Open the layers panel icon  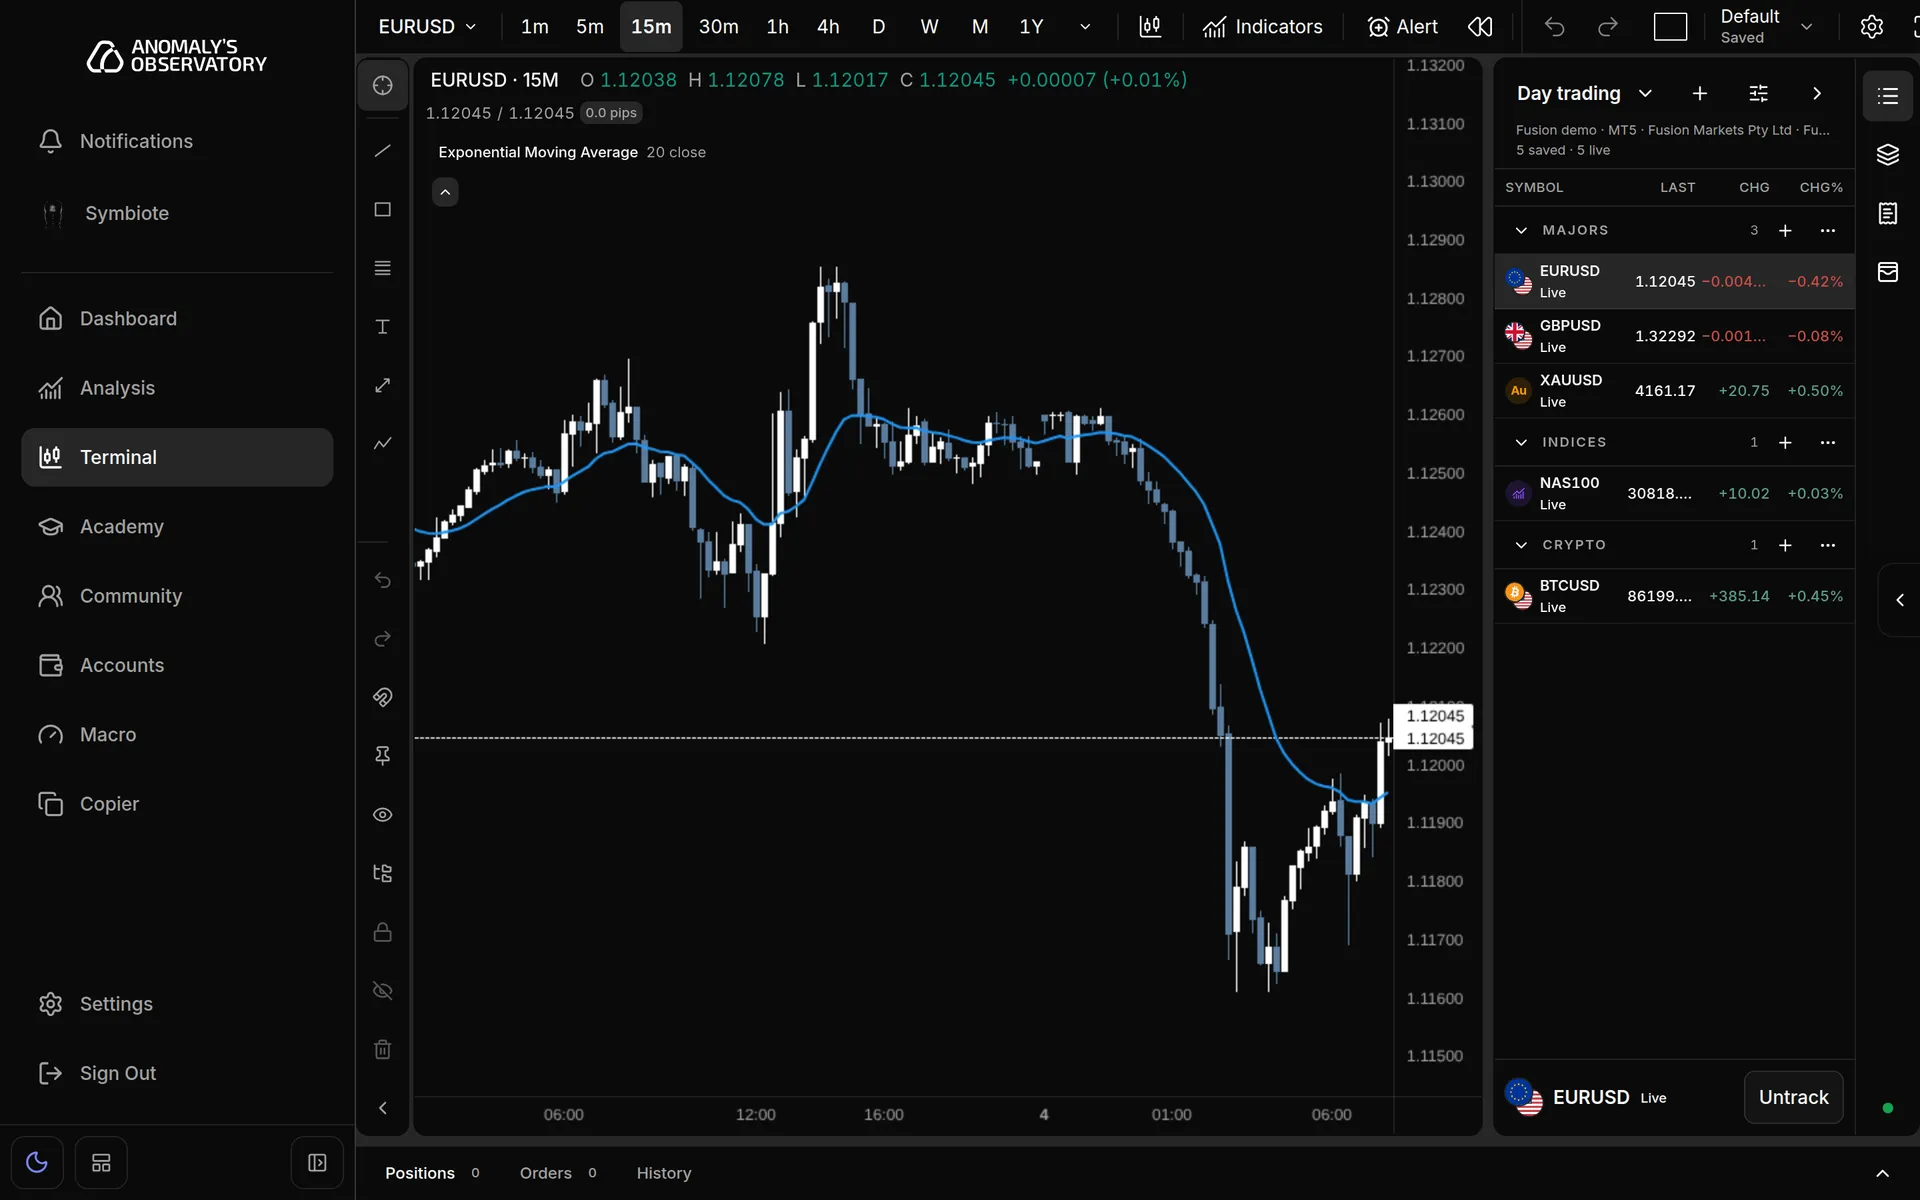click(x=1887, y=154)
